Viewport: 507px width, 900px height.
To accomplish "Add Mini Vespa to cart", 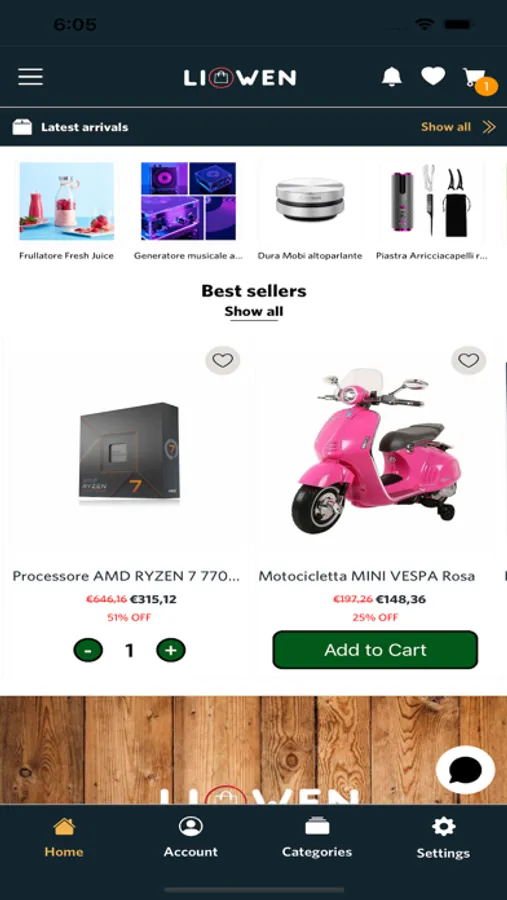I will pyautogui.click(x=375, y=650).
